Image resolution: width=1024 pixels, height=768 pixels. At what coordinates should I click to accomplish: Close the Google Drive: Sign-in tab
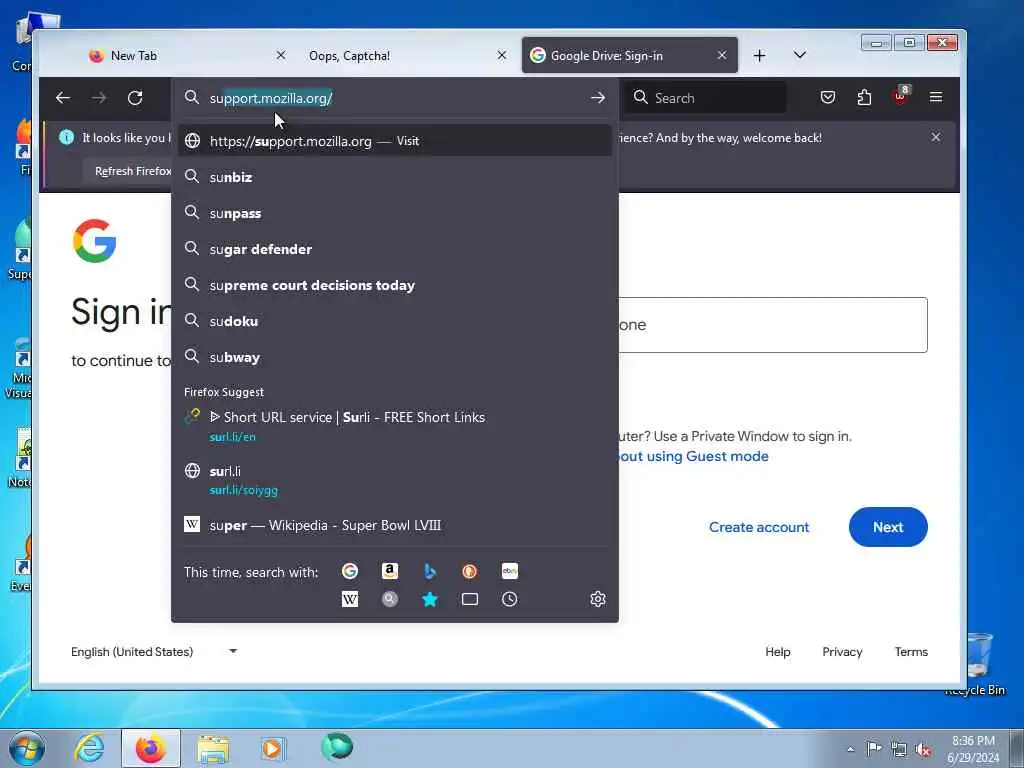pyautogui.click(x=722, y=56)
